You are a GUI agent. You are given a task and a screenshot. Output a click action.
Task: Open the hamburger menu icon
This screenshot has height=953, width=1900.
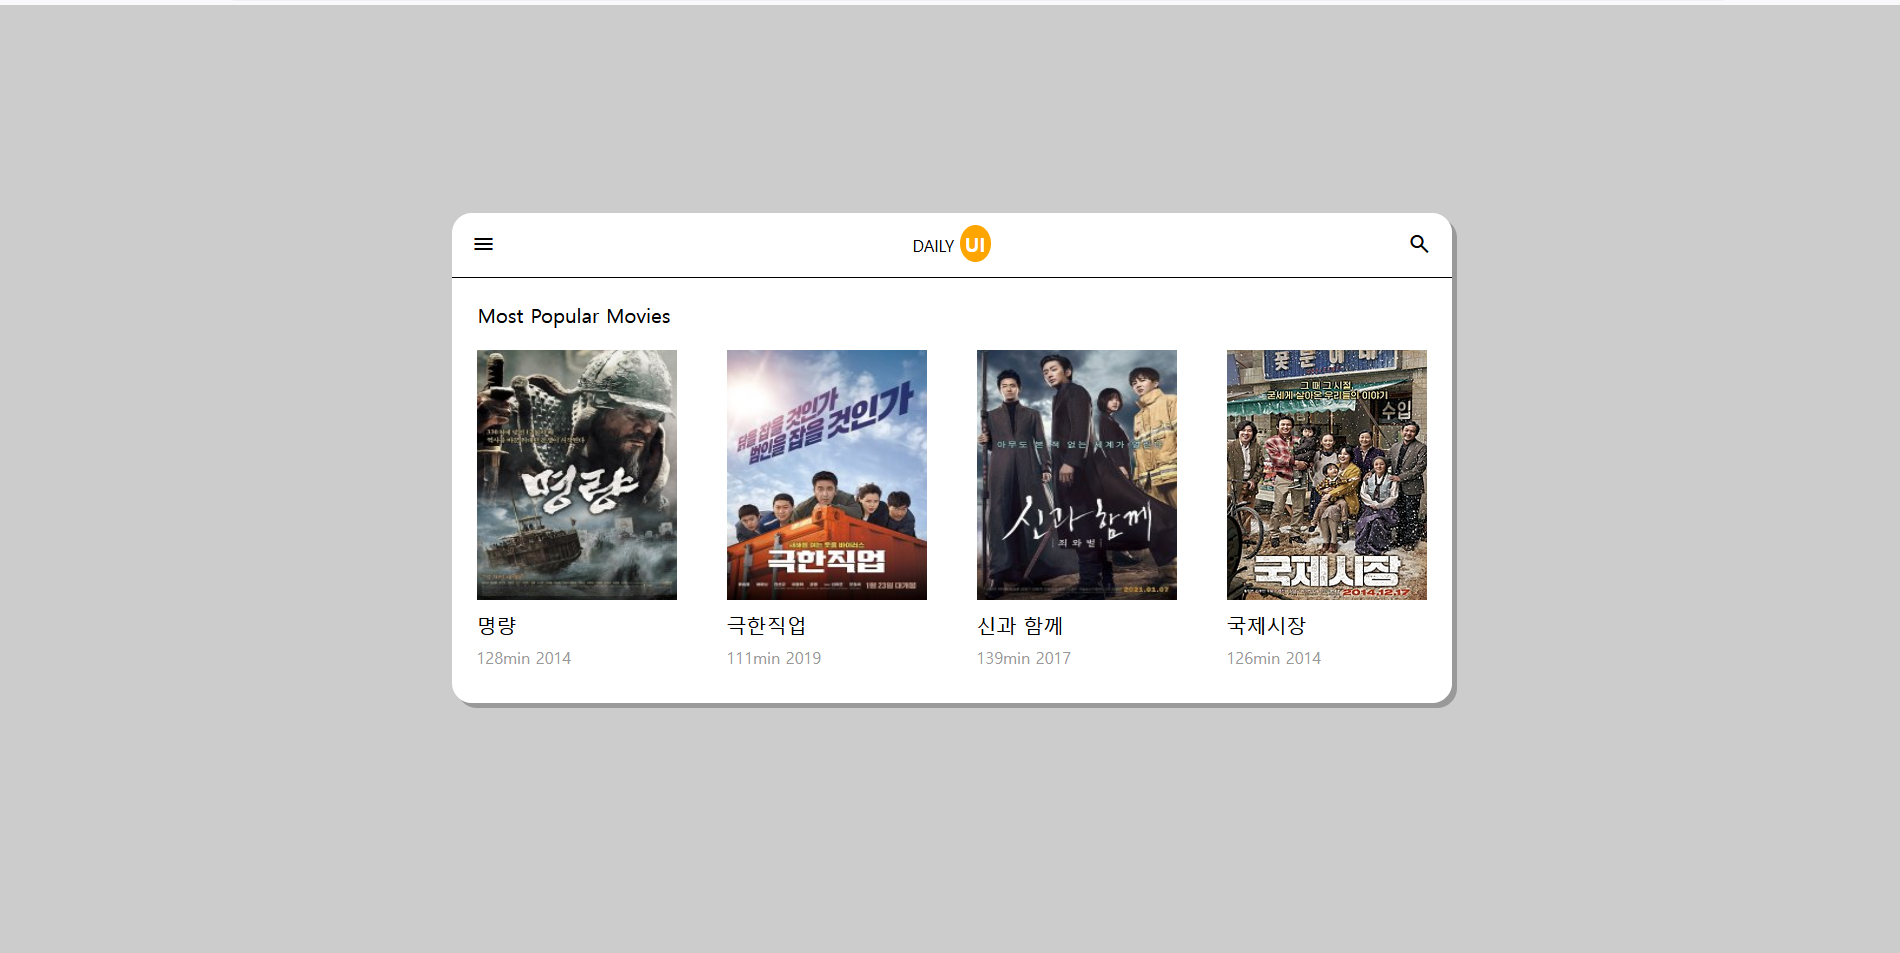(483, 244)
